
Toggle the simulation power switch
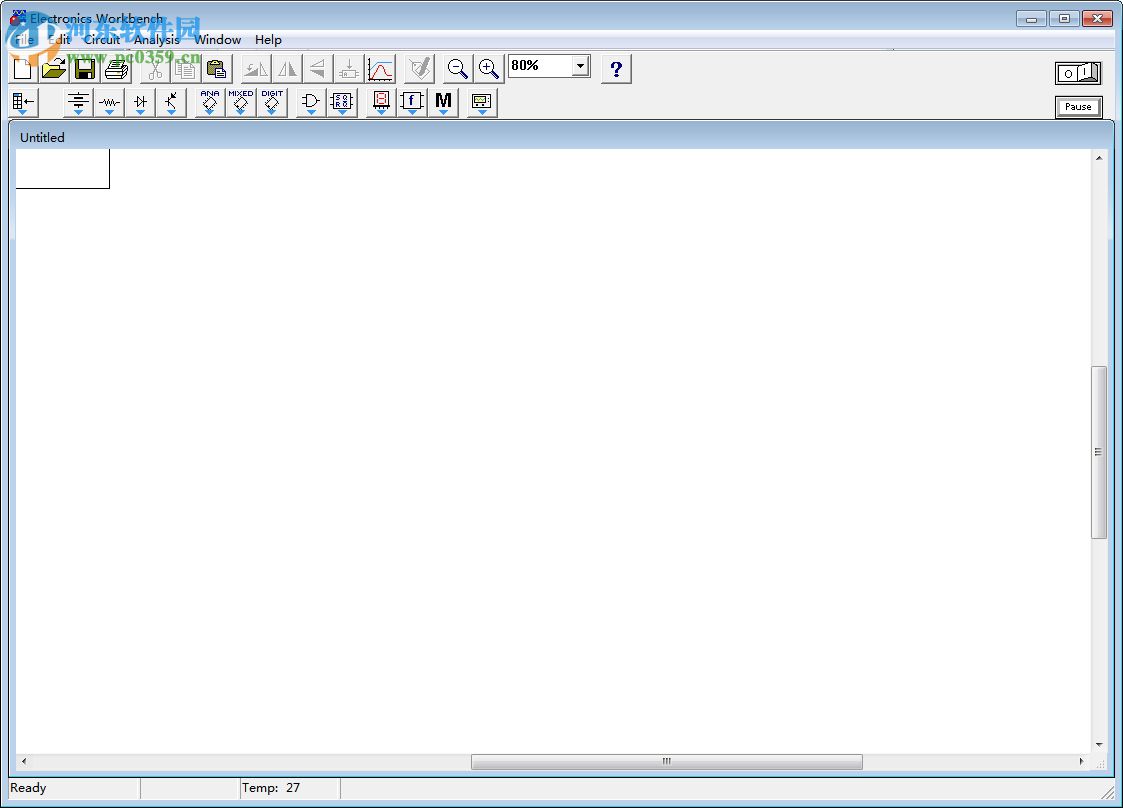coord(1078,73)
